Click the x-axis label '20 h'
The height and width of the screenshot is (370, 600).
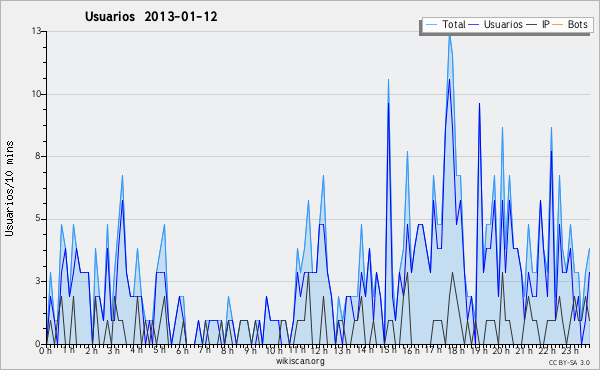click(501, 350)
